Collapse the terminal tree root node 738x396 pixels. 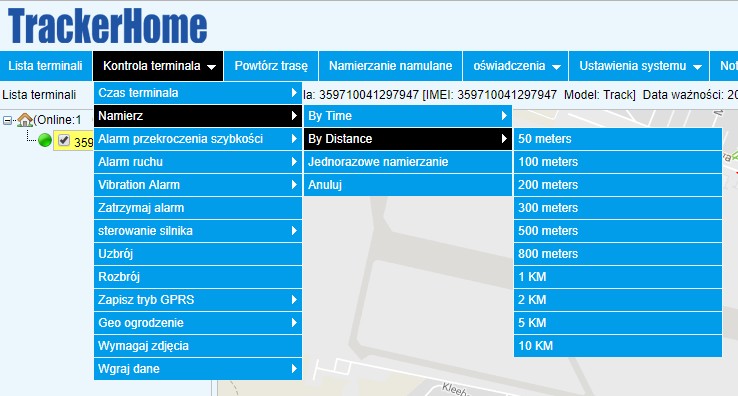click(8, 121)
